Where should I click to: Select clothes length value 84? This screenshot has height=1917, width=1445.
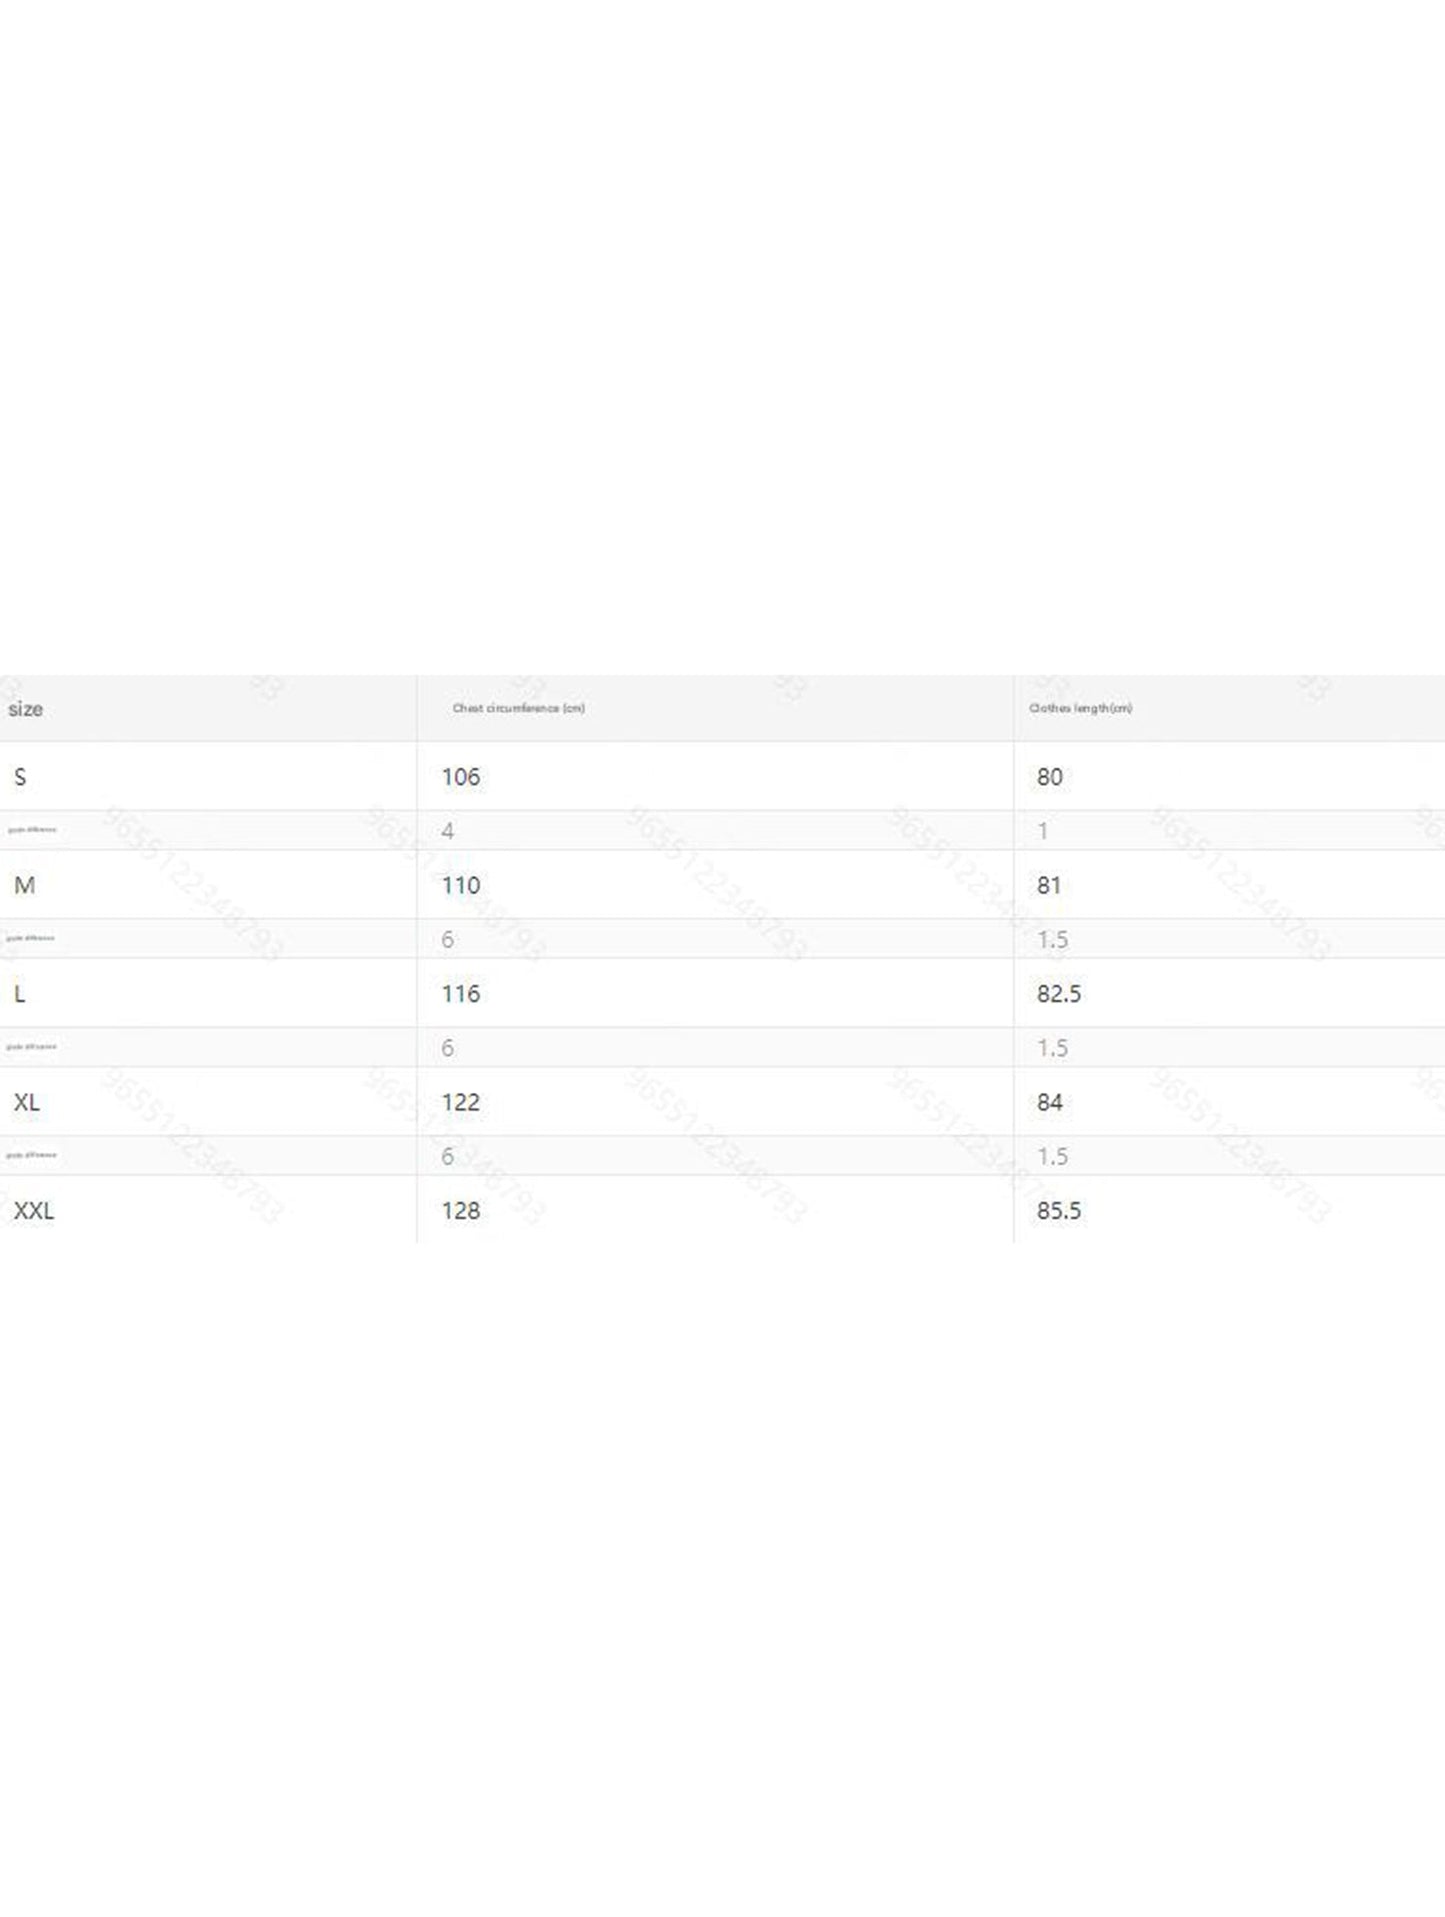coord(1049,1102)
